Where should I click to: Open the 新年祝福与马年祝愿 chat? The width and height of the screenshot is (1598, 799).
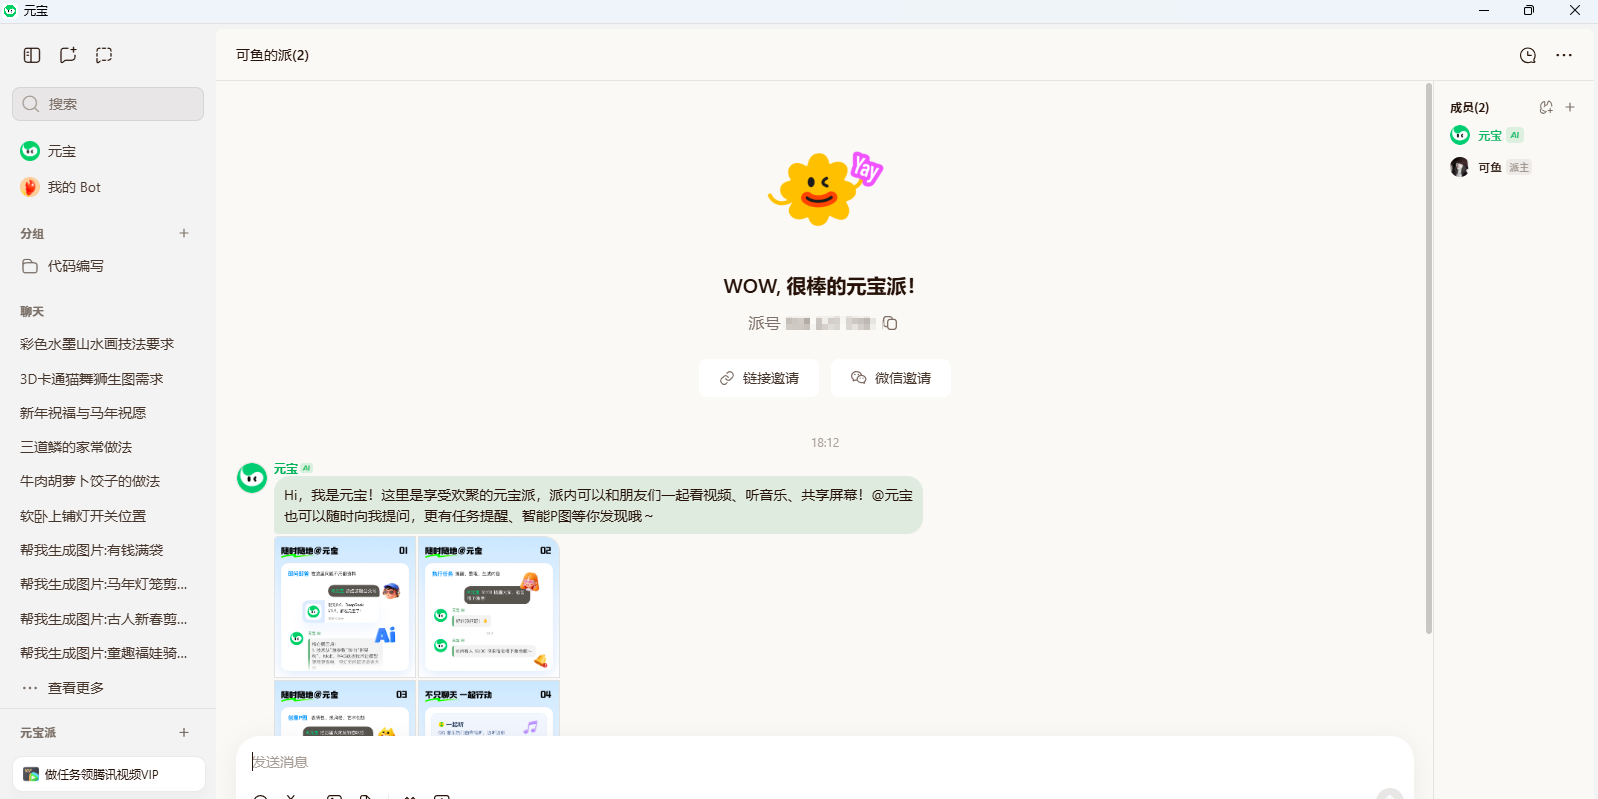tap(83, 413)
